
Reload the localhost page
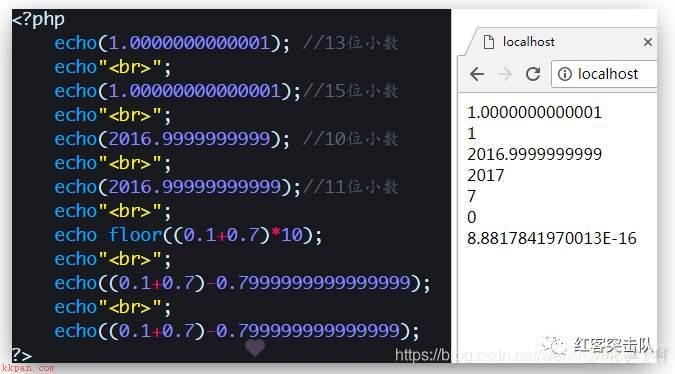533,74
